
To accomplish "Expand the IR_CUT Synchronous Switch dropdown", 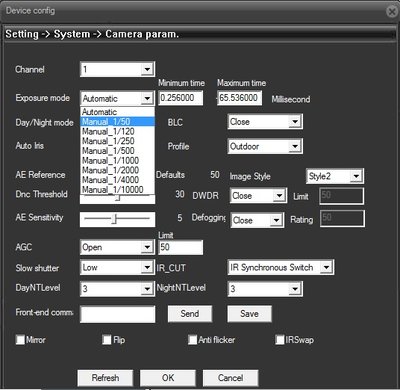I will point(281,267).
